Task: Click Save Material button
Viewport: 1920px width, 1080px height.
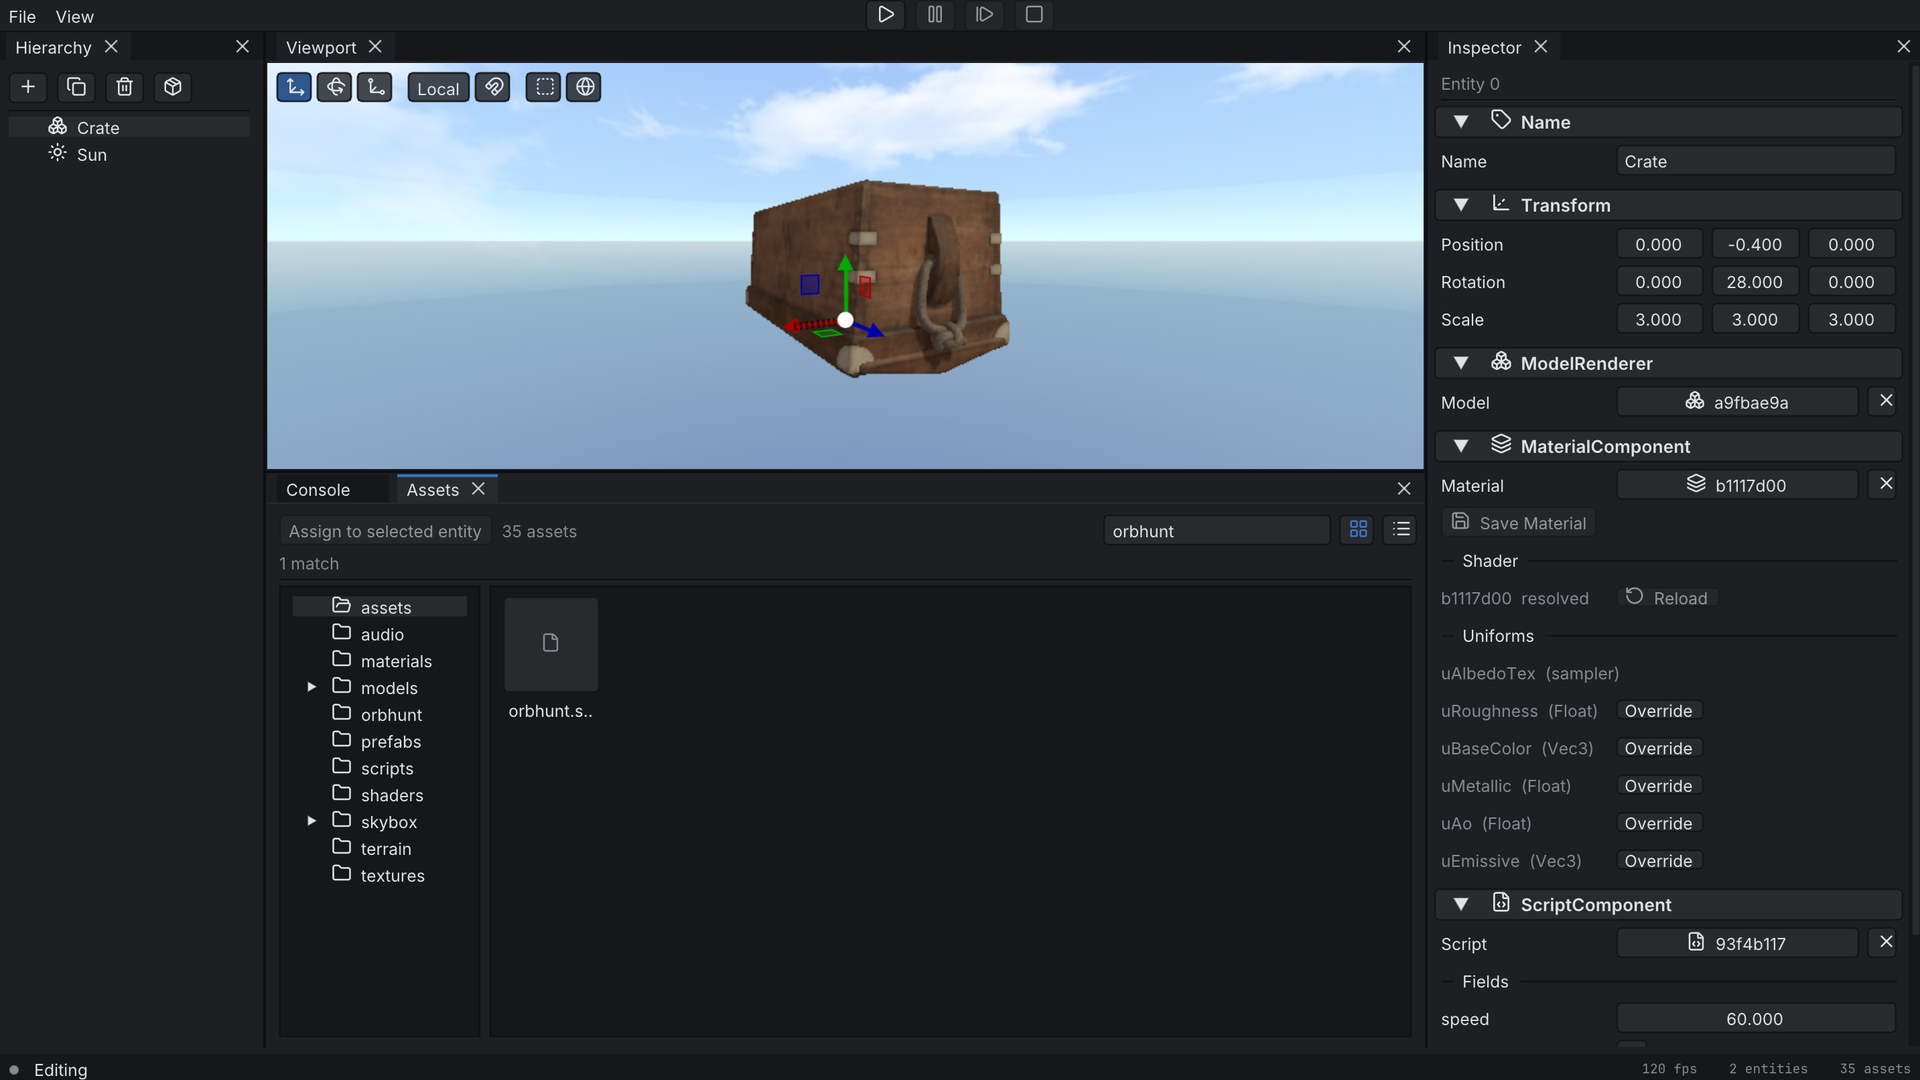Action: point(1519,523)
